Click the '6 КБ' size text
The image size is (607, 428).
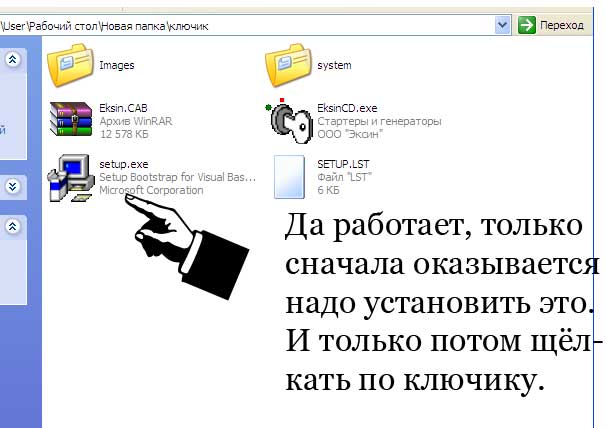tap(328, 190)
